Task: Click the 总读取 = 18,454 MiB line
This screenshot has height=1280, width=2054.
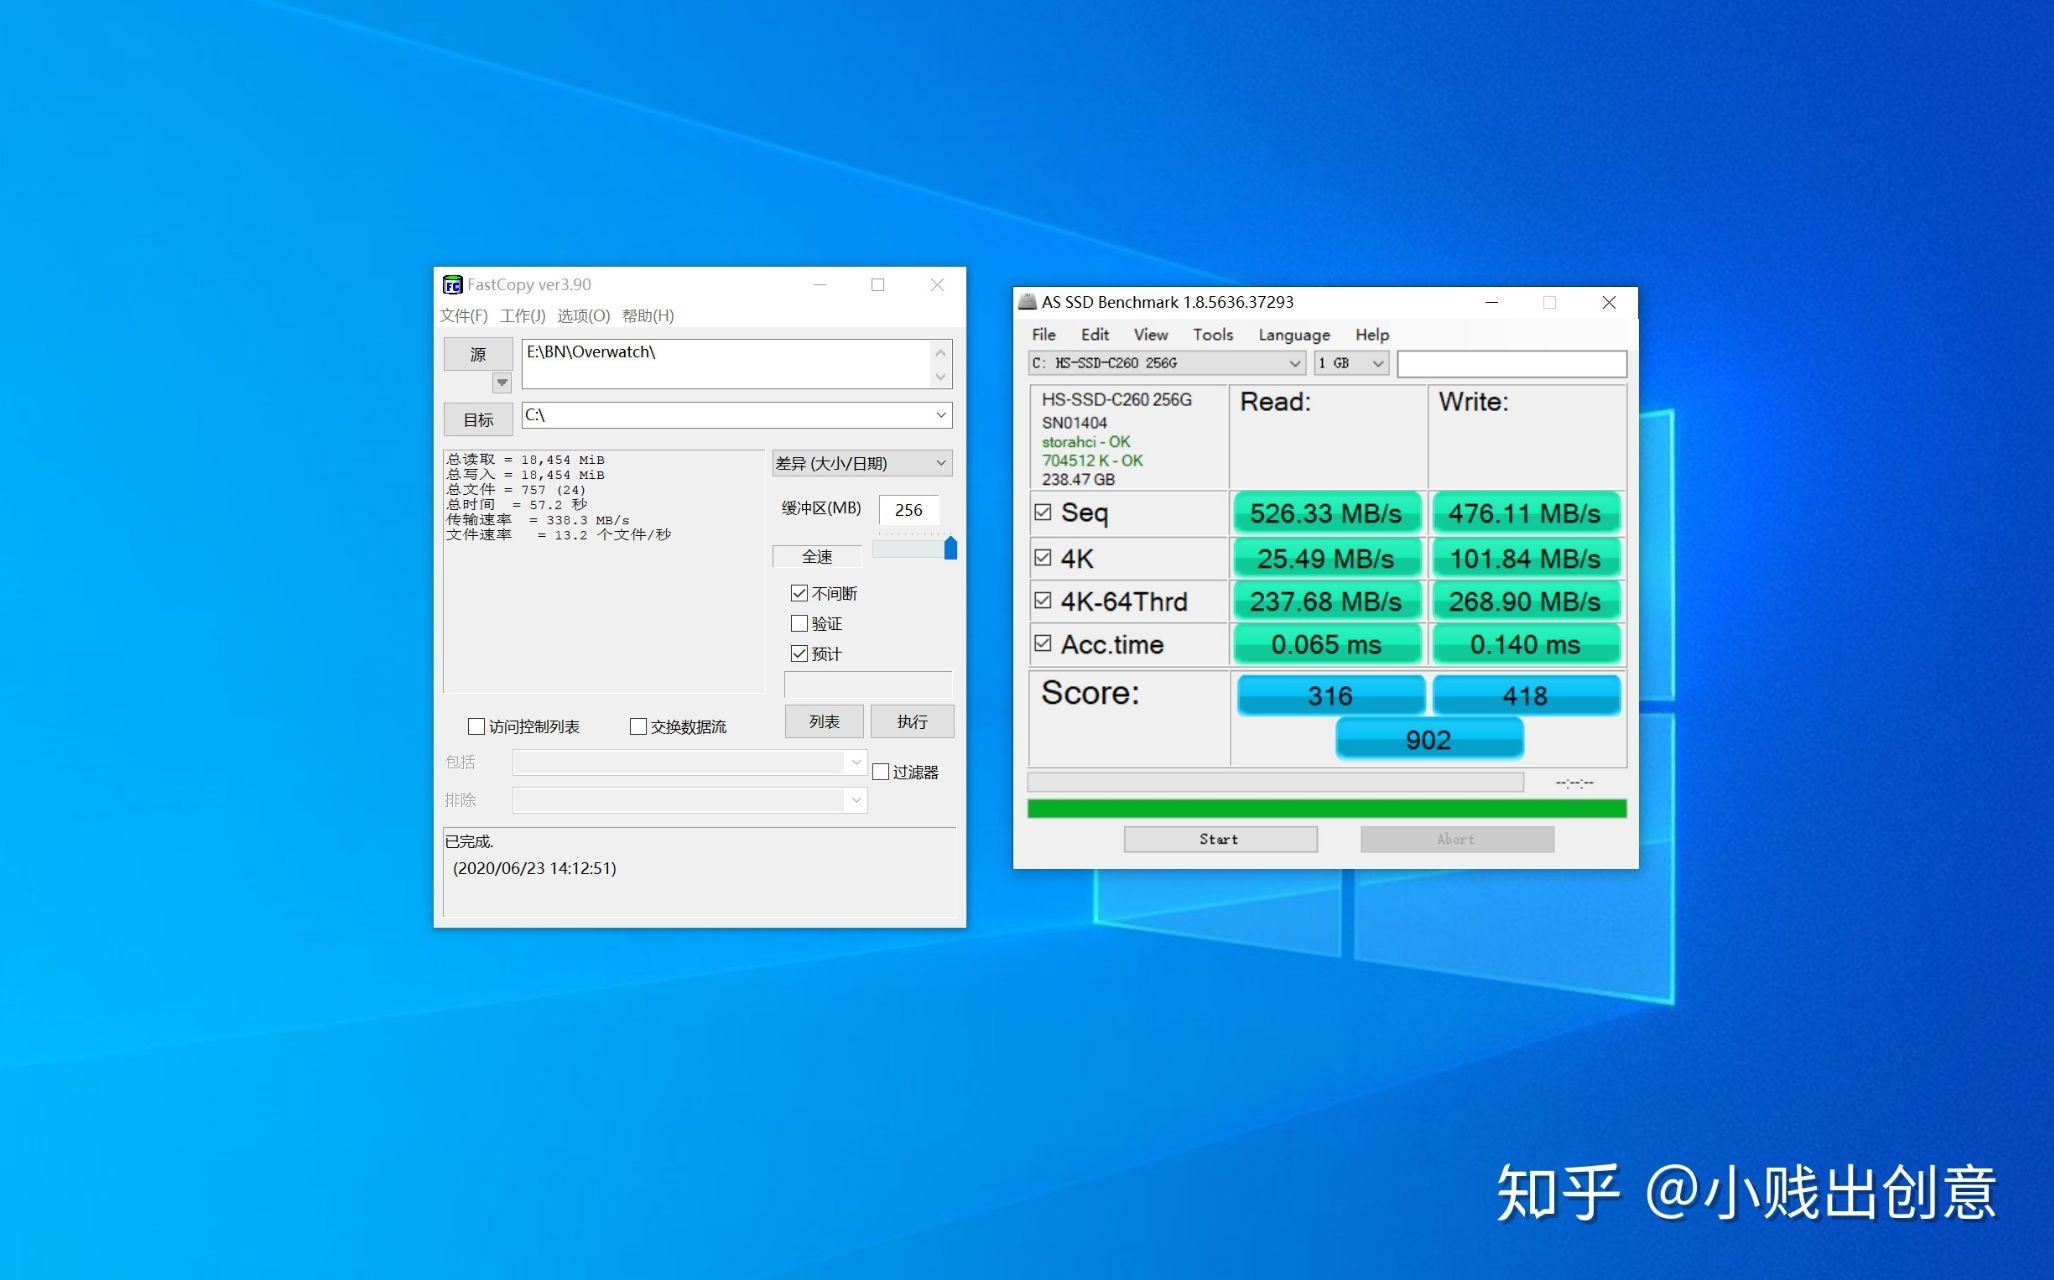Action: coord(525,460)
